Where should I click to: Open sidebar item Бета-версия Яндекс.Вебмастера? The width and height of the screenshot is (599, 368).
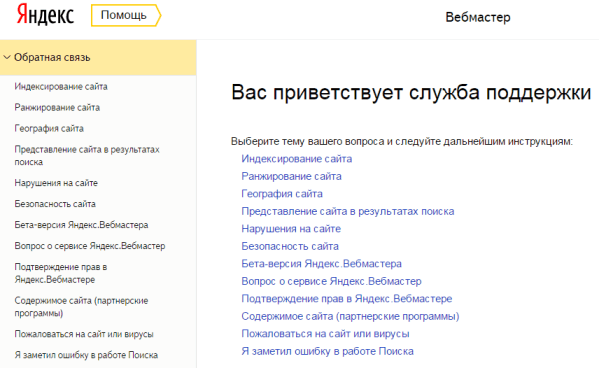[81, 225]
